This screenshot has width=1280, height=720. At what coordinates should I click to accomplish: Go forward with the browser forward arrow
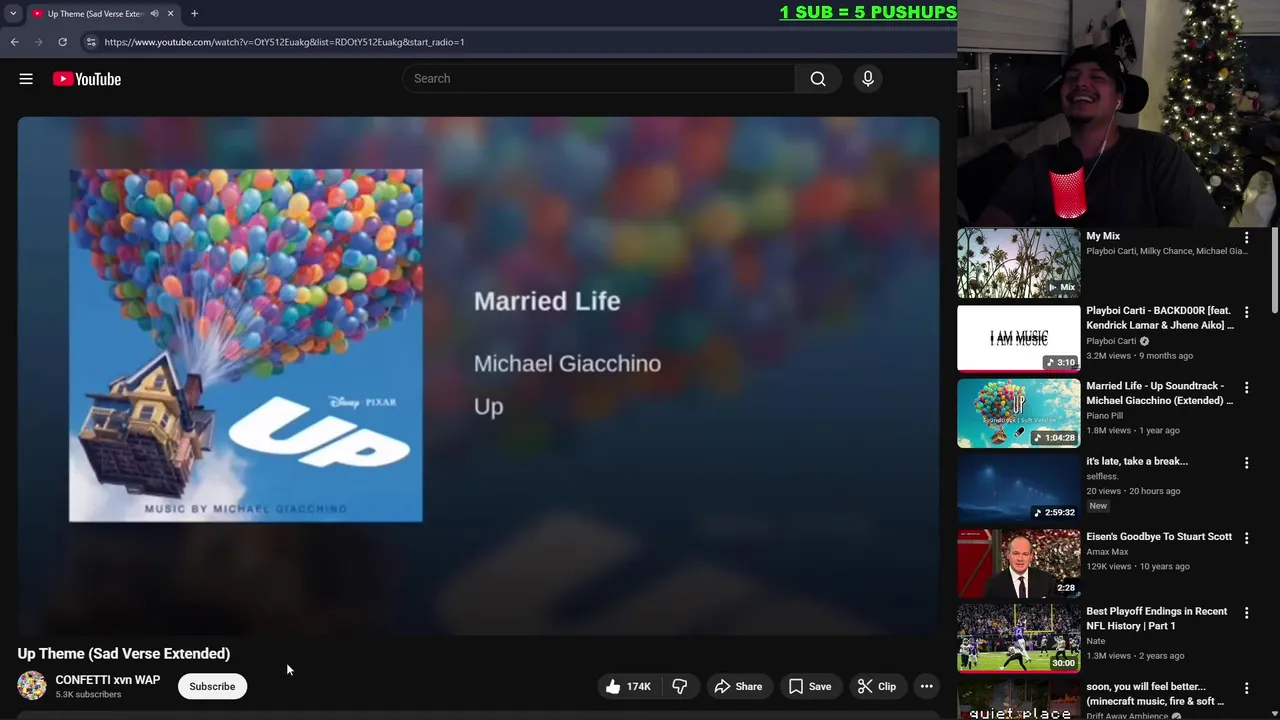pyautogui.click(x=39, y=42)
